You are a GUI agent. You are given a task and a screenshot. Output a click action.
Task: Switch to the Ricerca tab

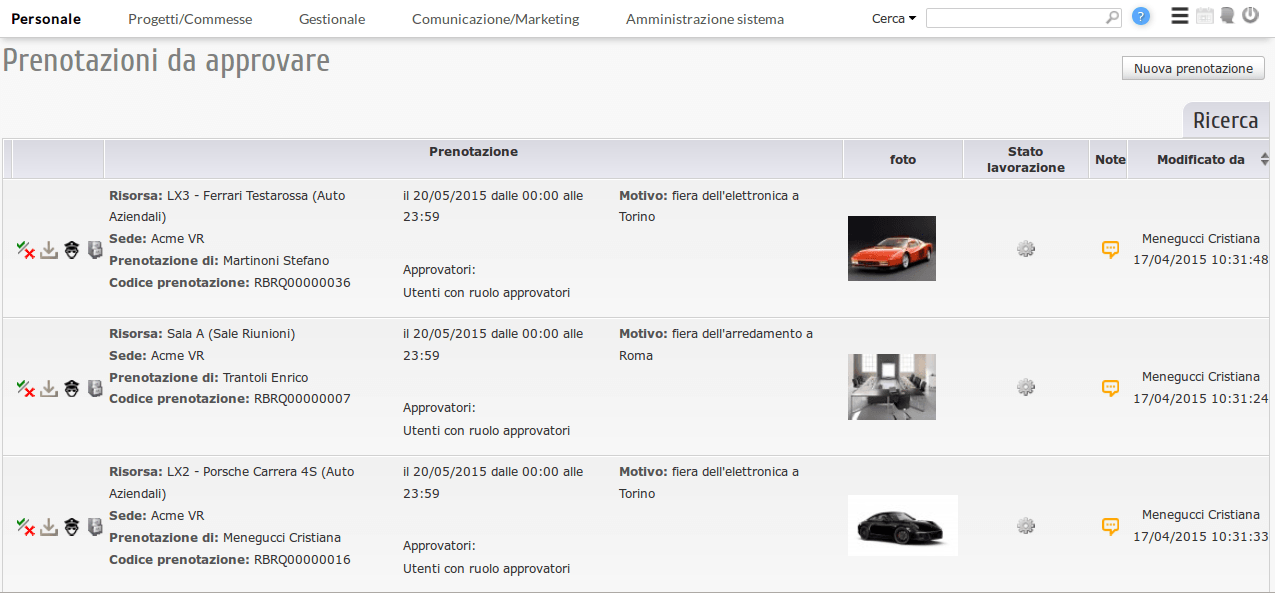tap(1225, 121)
